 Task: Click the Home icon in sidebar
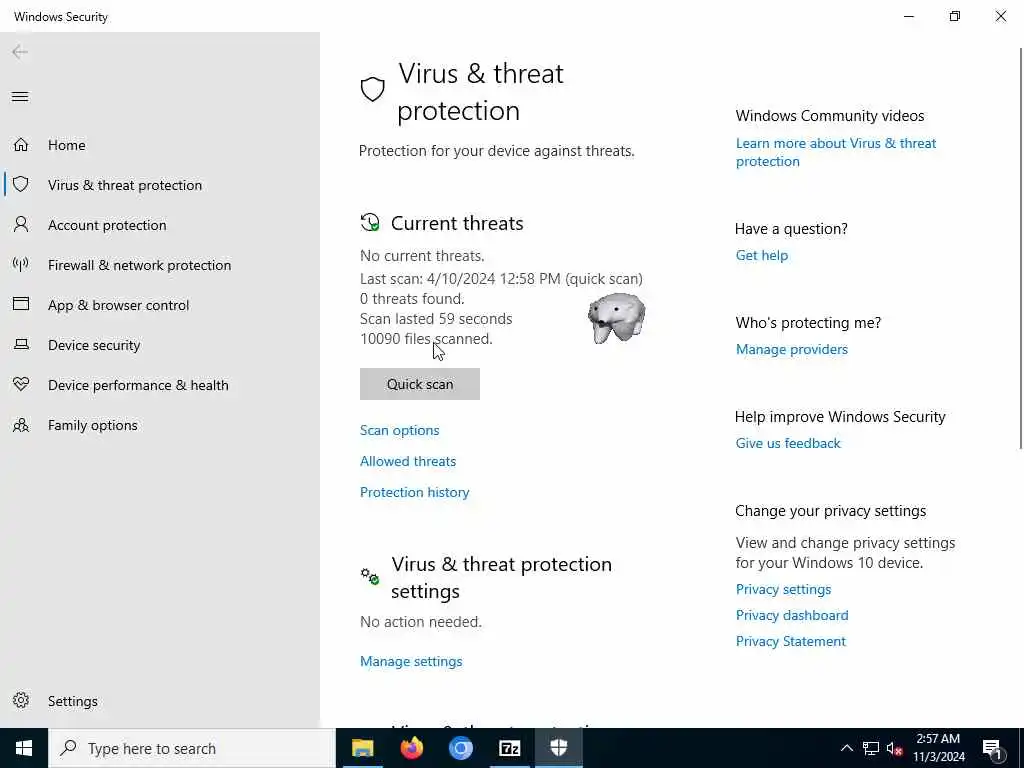click(20, 145)
